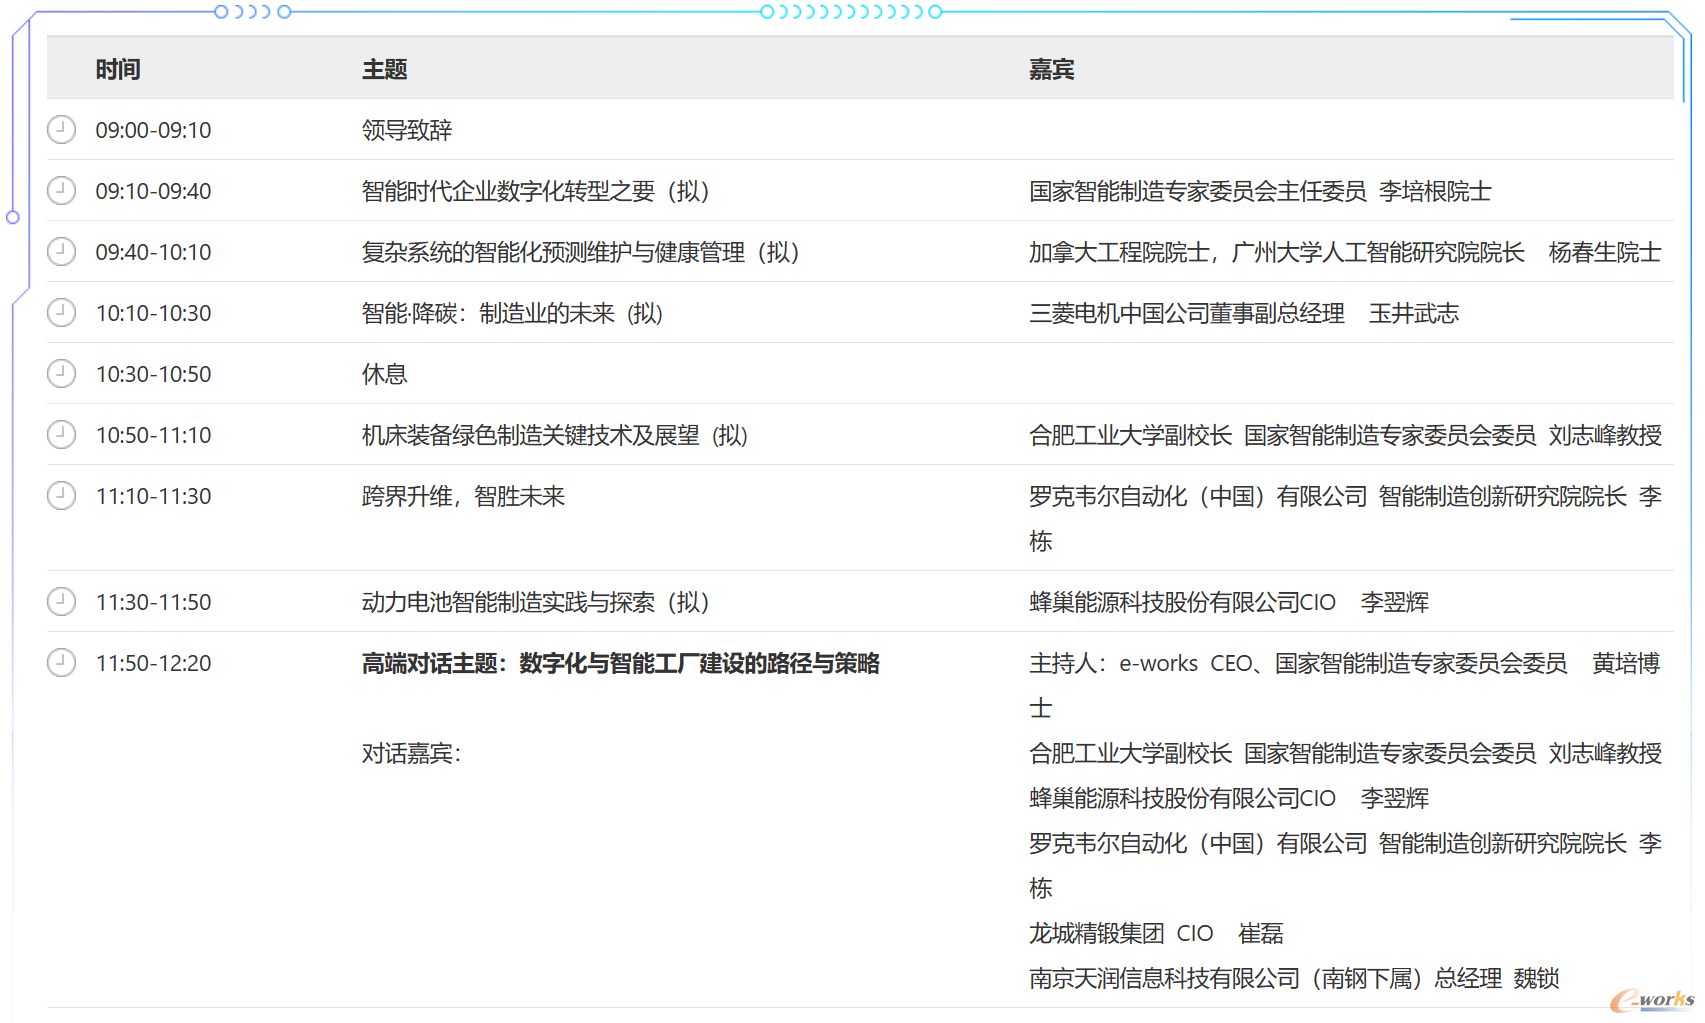Click the time 10:30-10:50
Viewport: 1705px width, 1023px height.
[x=153, y=374]
